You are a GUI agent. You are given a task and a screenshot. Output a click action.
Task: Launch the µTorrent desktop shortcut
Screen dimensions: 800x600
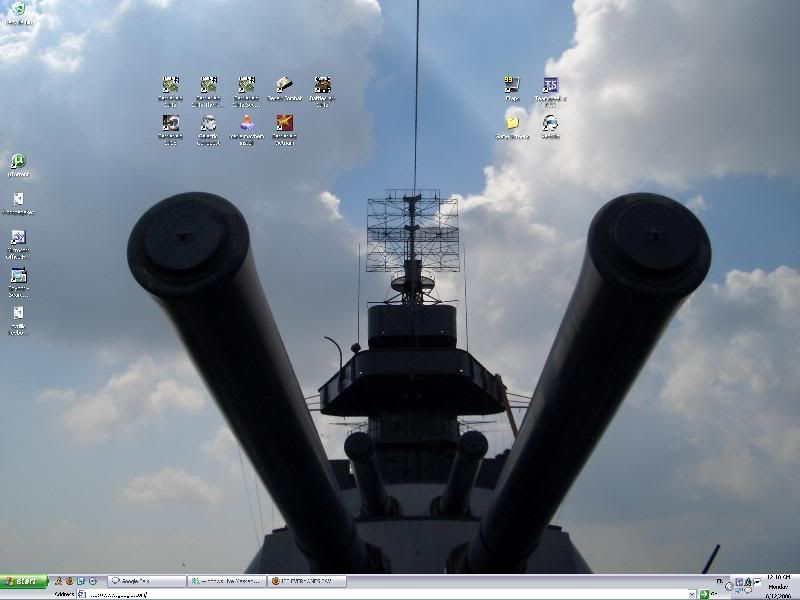18,166
